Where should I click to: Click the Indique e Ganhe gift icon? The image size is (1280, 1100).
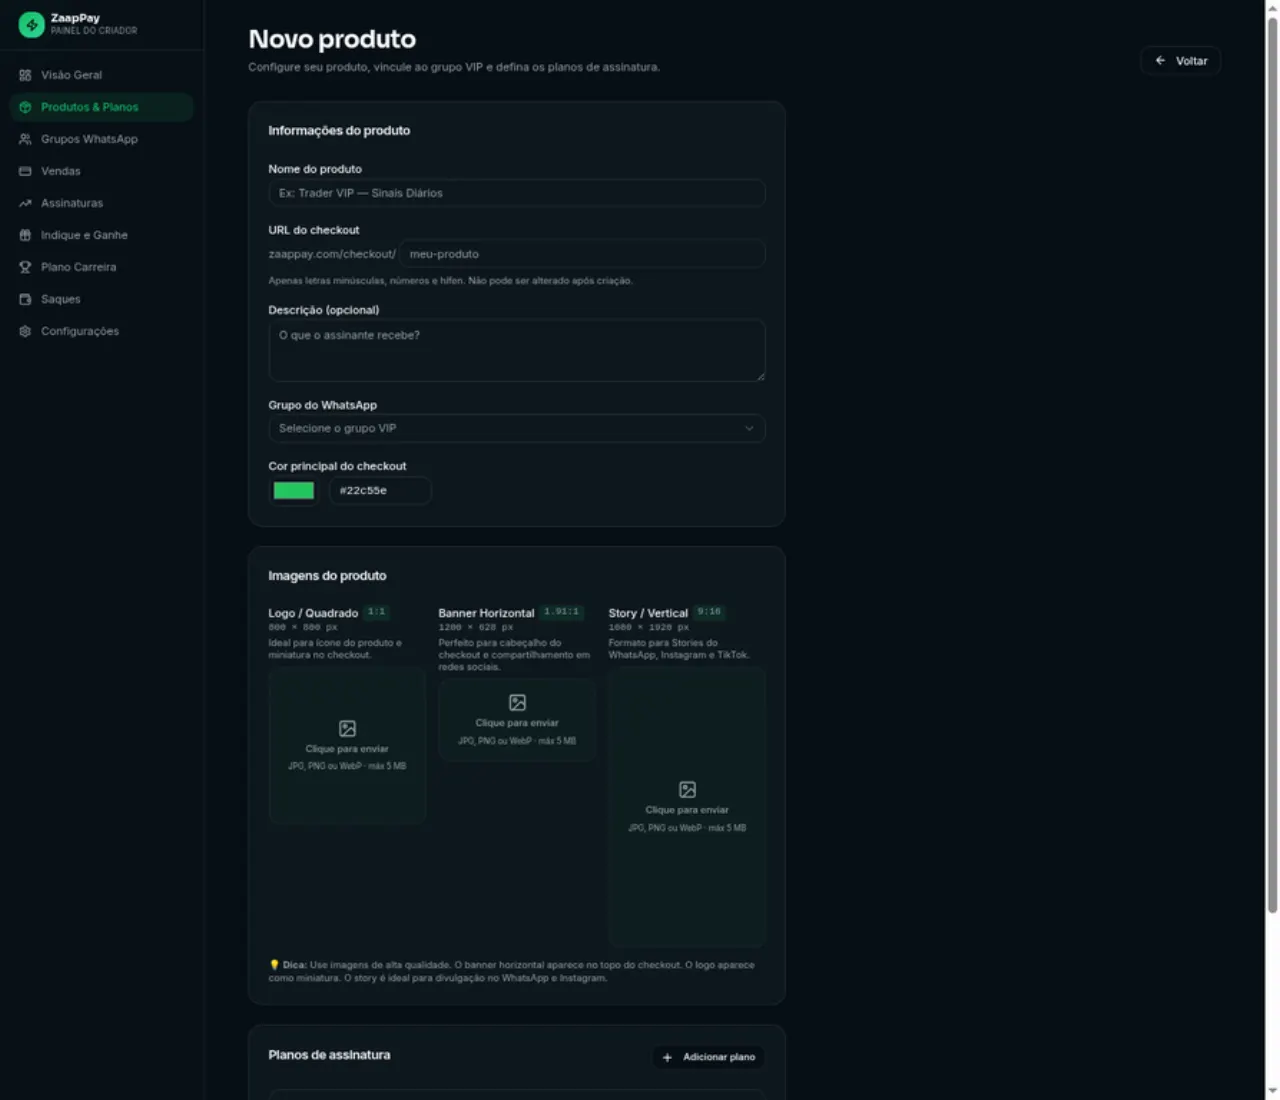pyautogui.click(x=25, y=235)
